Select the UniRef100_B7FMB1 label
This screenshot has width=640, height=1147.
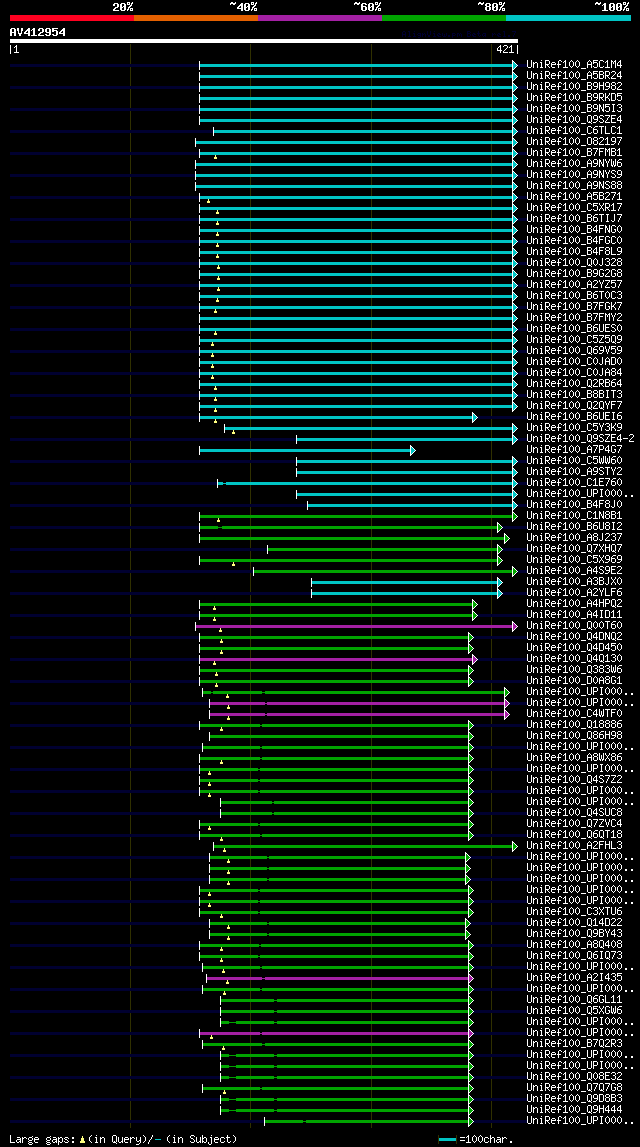coord(574,152)
